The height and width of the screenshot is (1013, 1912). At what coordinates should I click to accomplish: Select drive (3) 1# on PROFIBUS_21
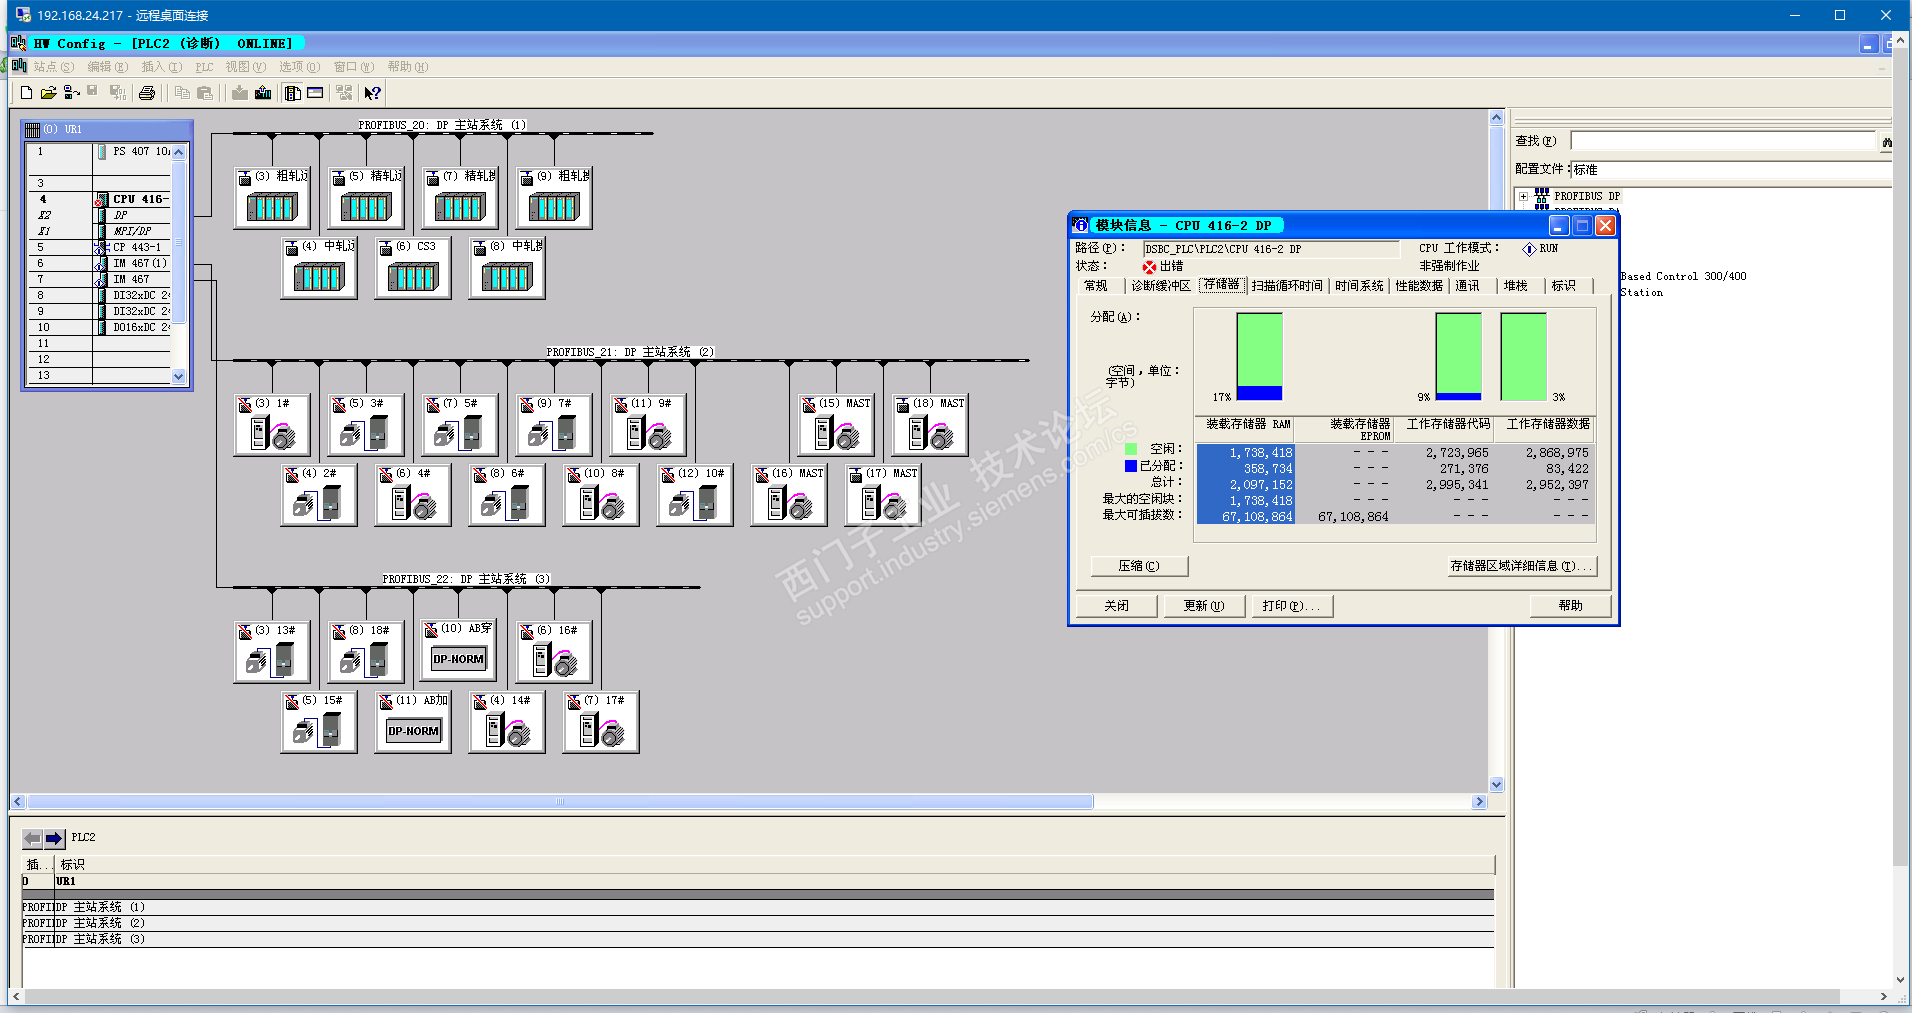point(272,425)
